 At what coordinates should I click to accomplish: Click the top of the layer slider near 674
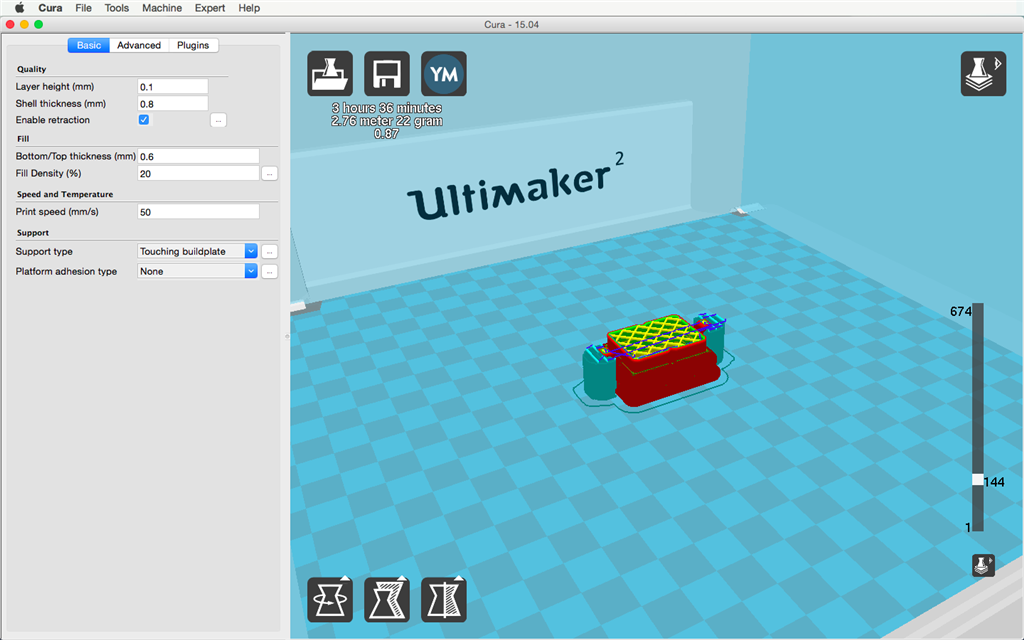pos(978,308)
